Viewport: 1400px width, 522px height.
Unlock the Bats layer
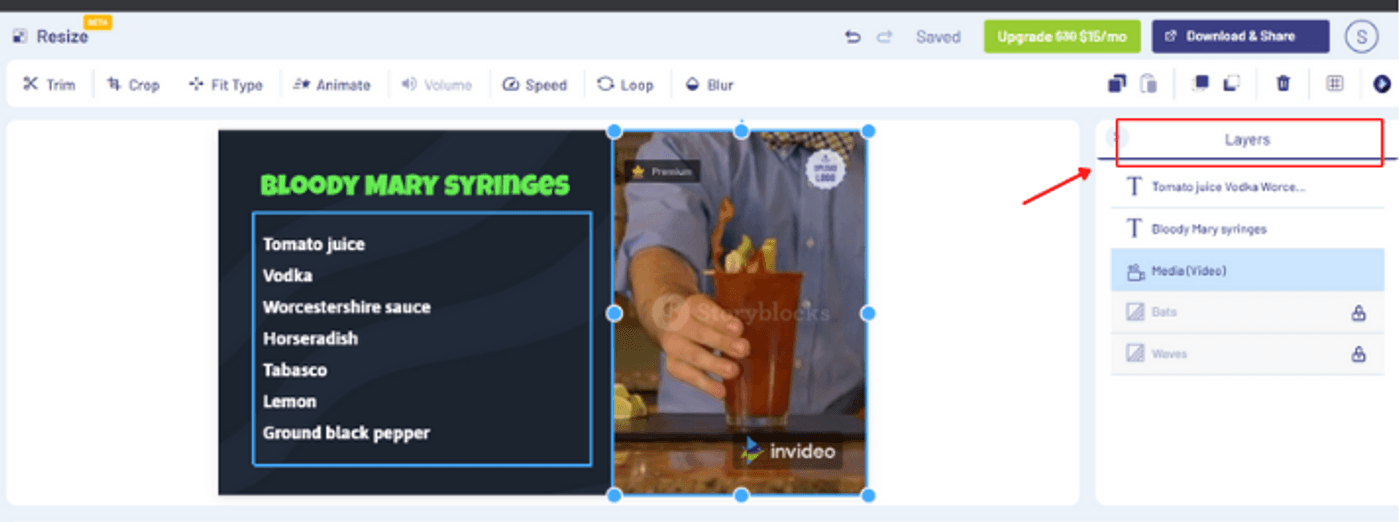point(1358,313)
